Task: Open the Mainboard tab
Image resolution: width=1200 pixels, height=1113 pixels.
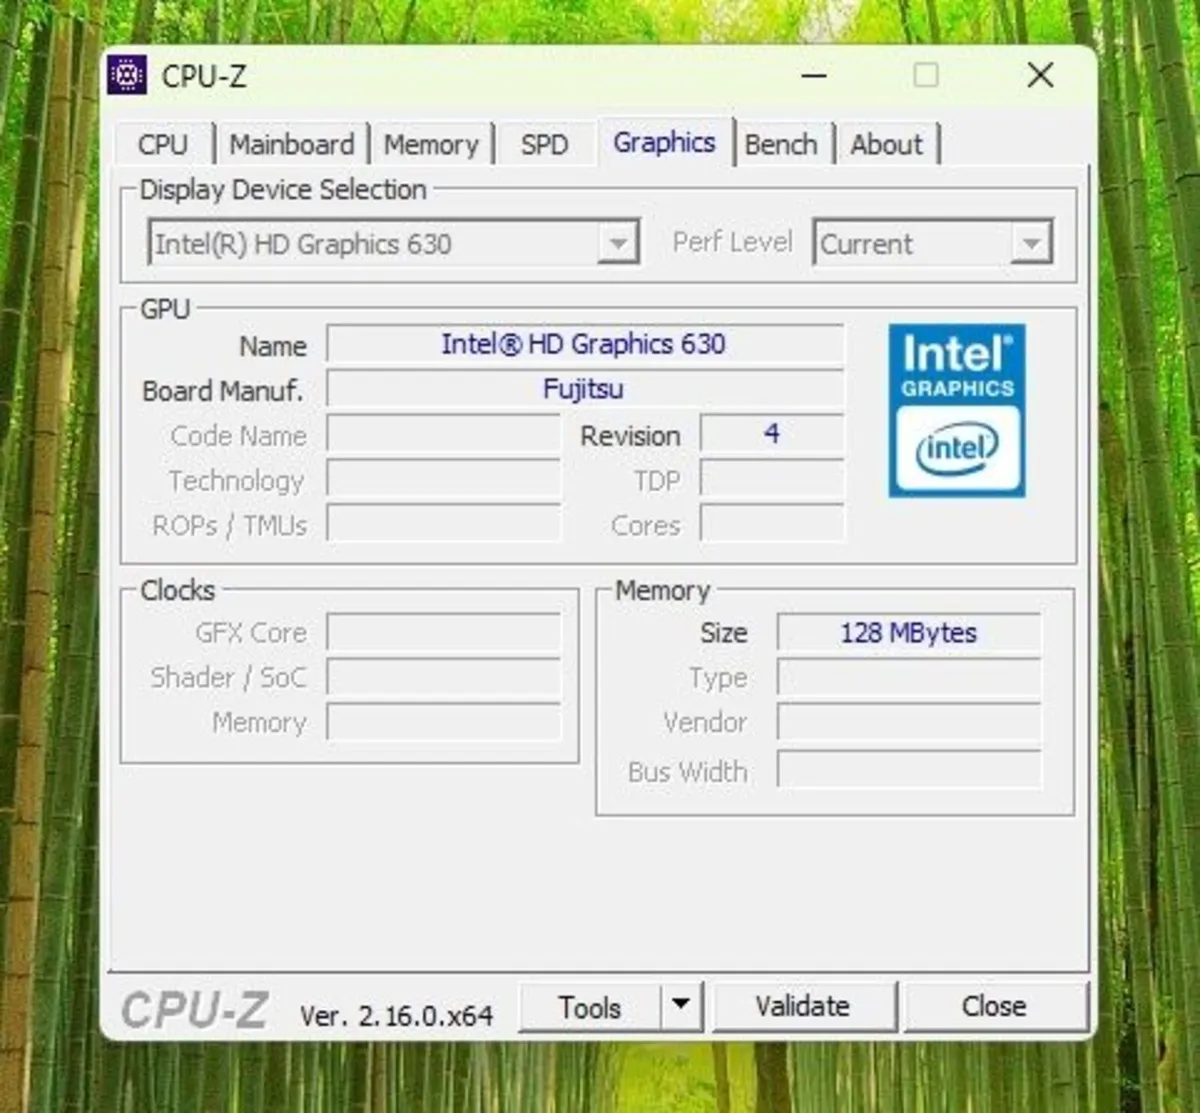Action: [x=291, y=144]
